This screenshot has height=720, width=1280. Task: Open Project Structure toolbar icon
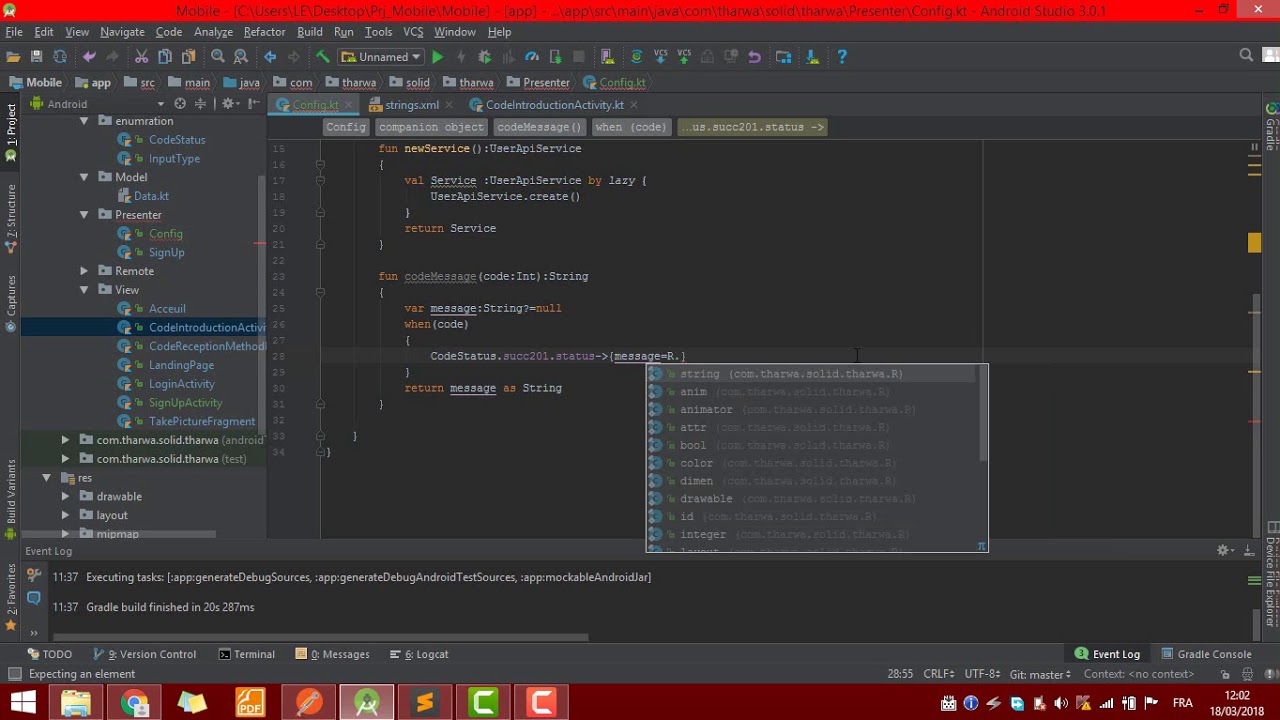pos(784,57)
